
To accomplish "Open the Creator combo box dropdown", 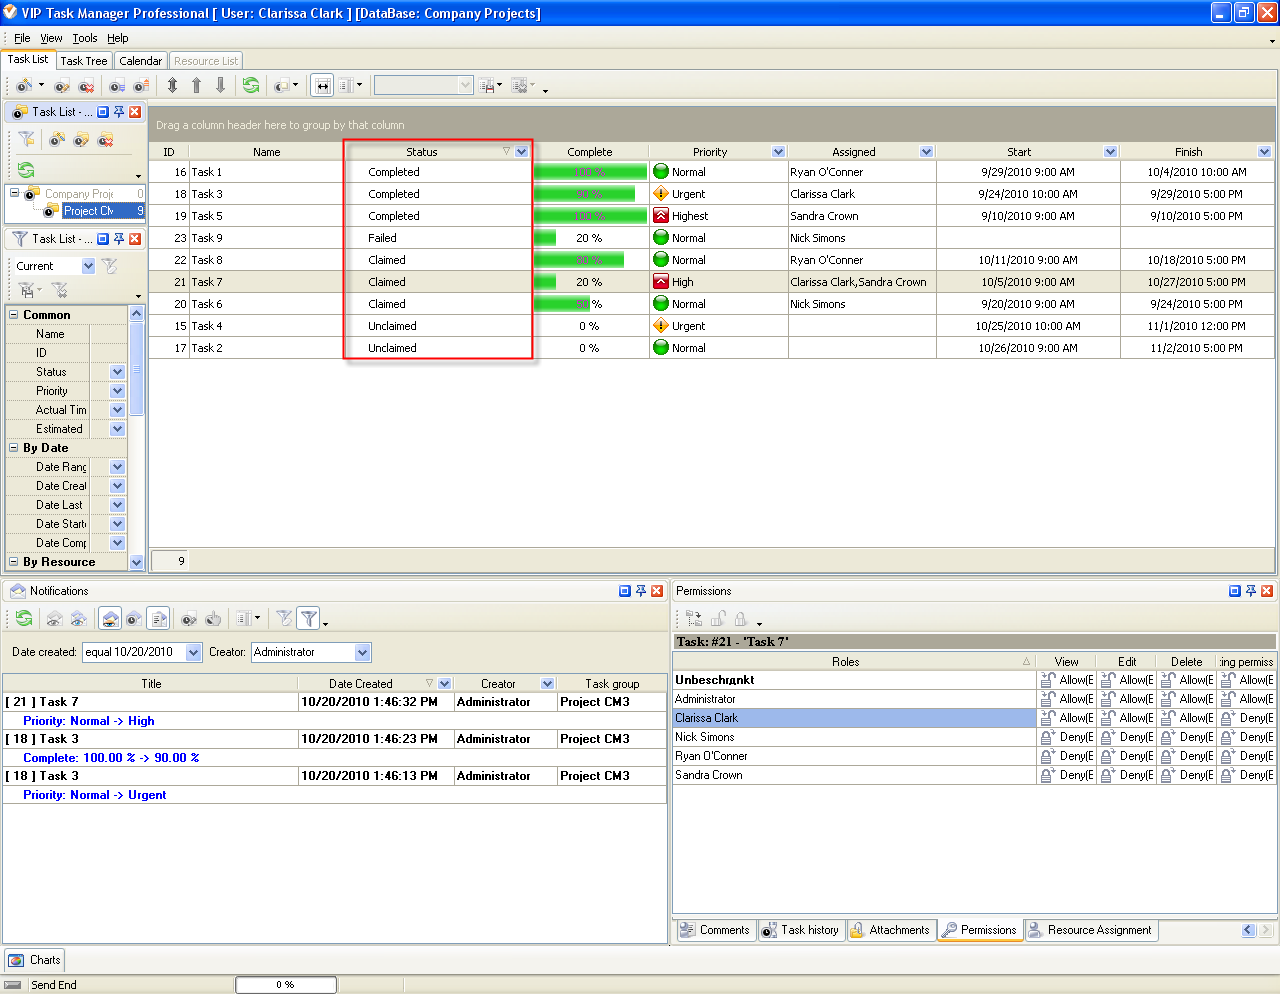I will [x=362, y=652].
